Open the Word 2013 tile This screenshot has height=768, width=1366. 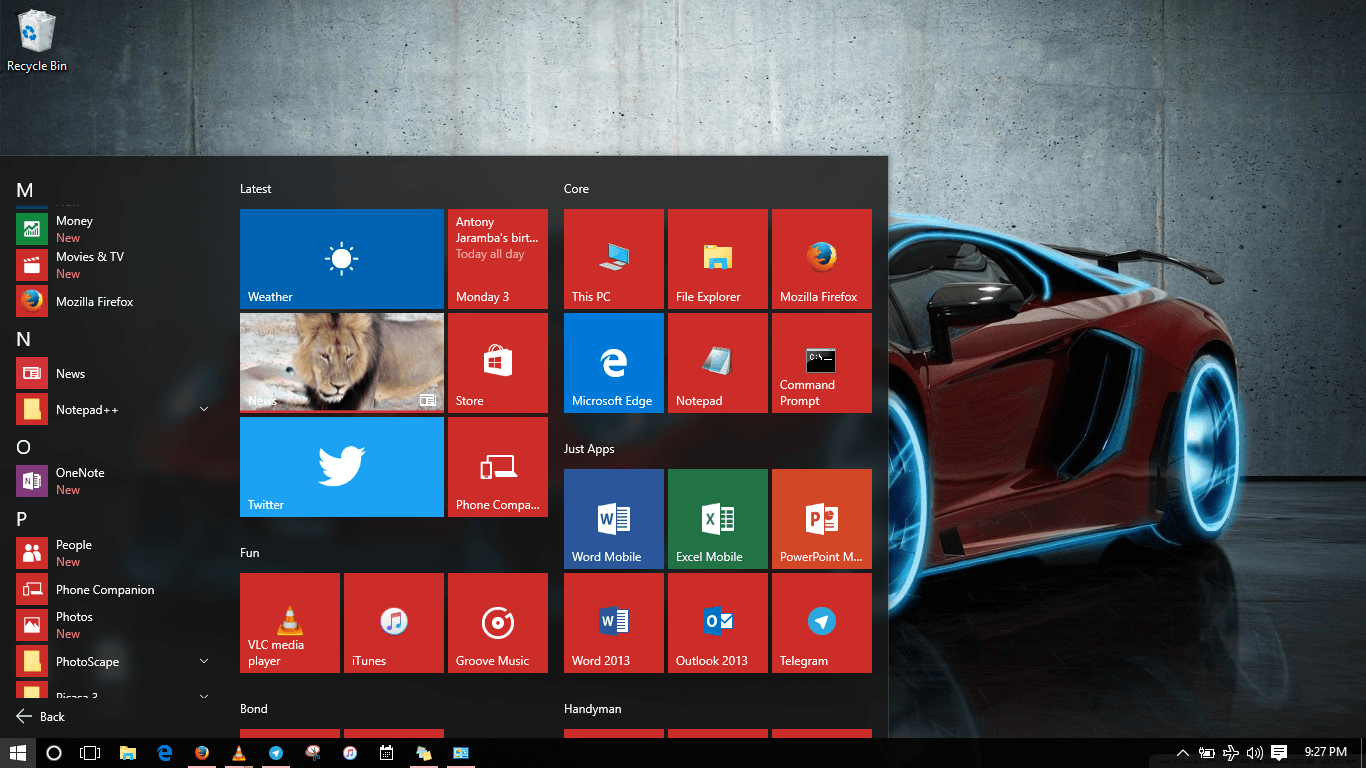(x=614, y=623)
